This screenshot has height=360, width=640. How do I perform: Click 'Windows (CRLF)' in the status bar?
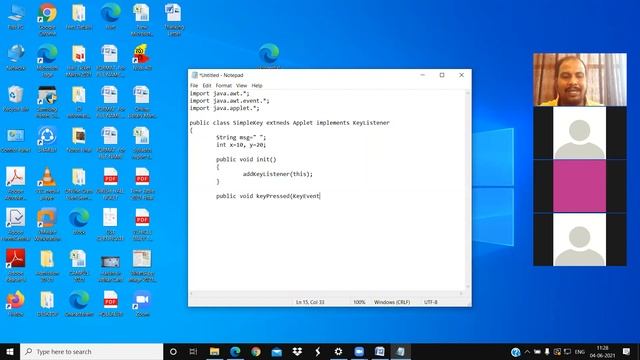point(392,302)
